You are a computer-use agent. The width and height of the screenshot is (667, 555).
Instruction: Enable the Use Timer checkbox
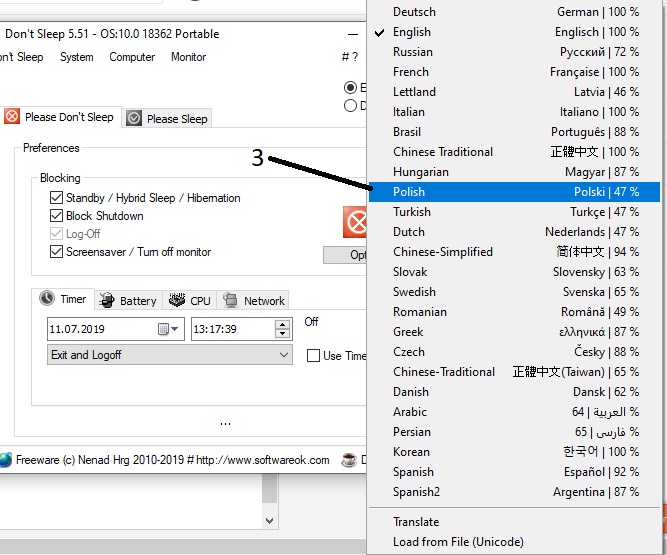pos(314,355)
